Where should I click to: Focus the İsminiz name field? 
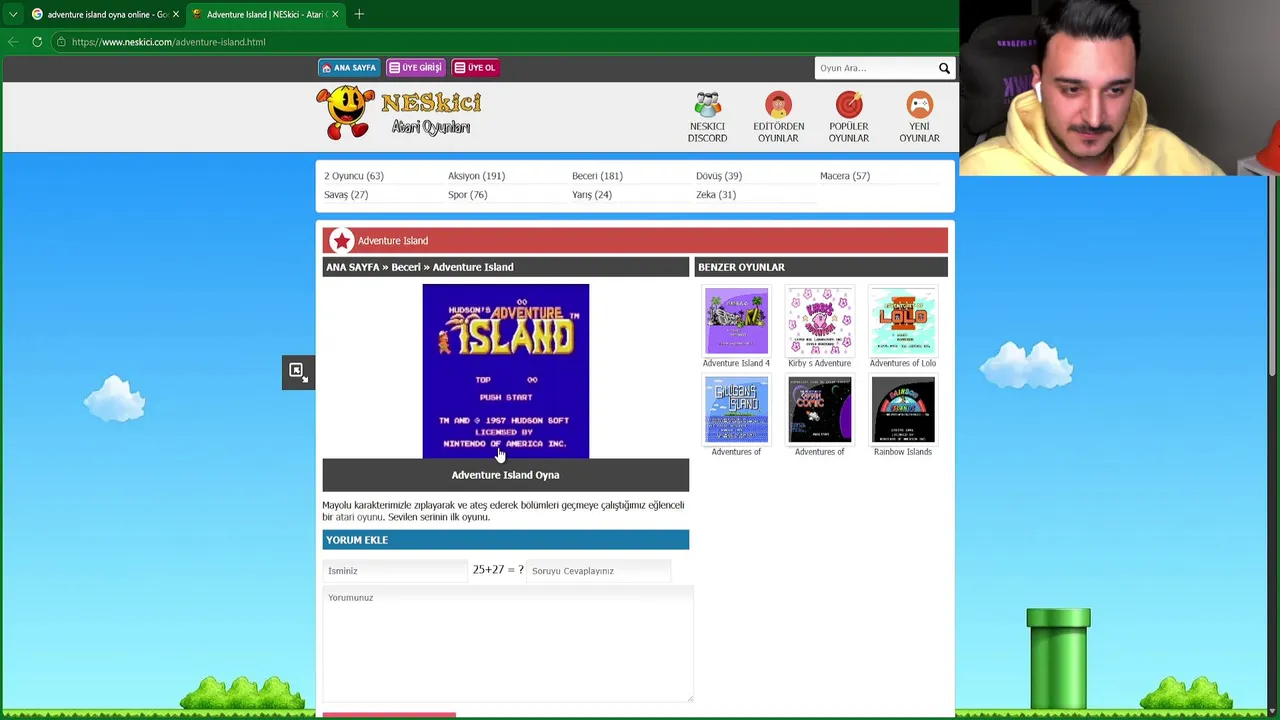click(394, 571)
